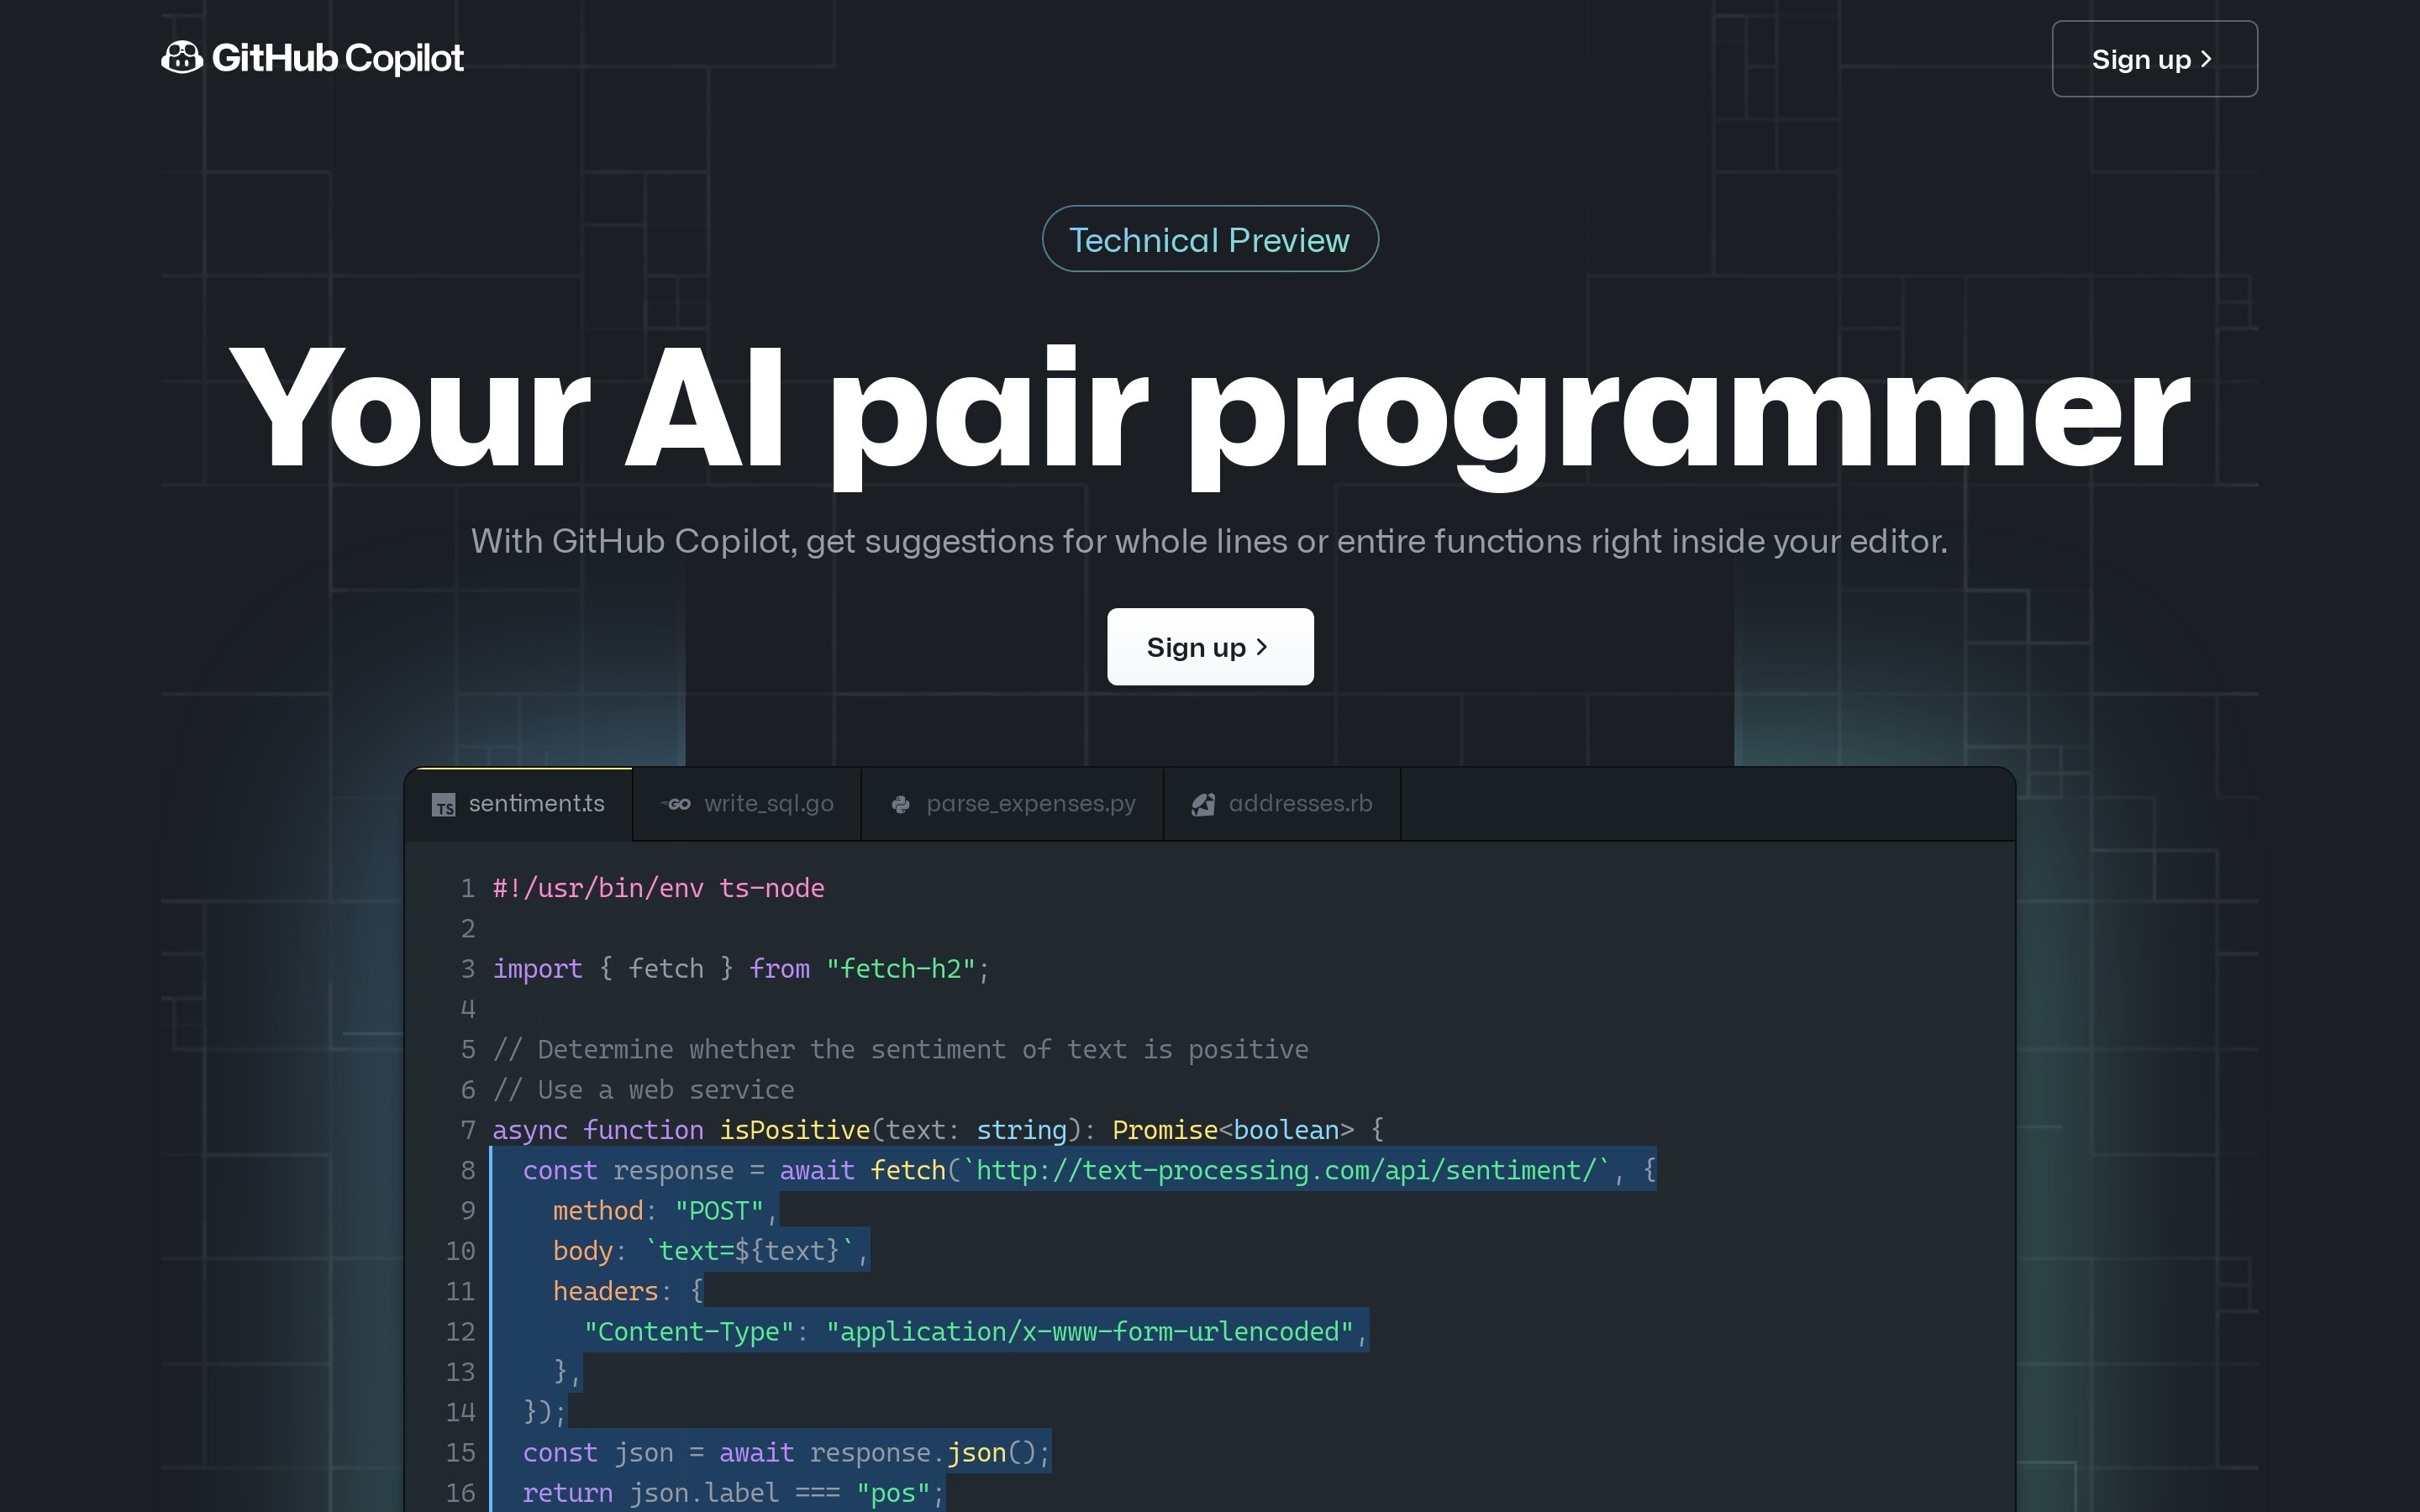The image size is (2420, 1512).
Task: Click the text-processing.com URL in line 8
Action: 1290,1170
